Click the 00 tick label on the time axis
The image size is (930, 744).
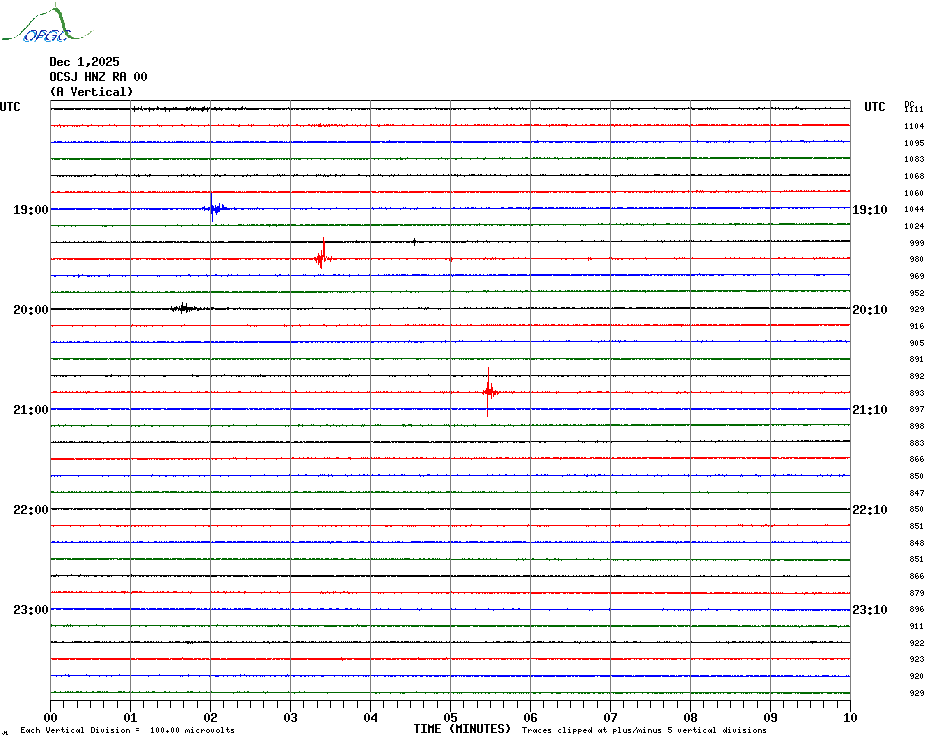coord(51,717)
